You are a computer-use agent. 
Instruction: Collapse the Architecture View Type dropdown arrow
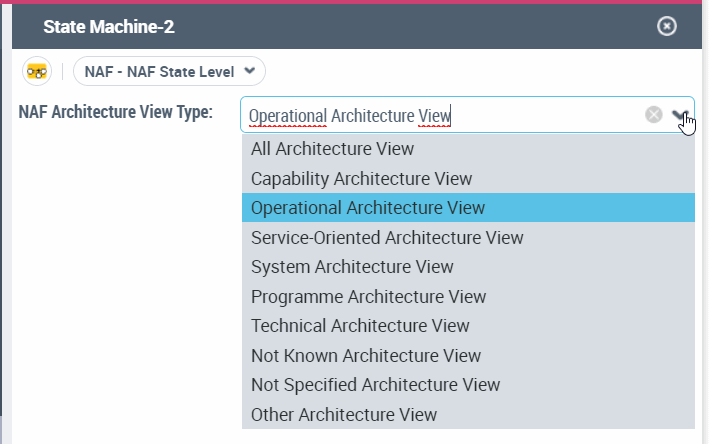(680, 115)
